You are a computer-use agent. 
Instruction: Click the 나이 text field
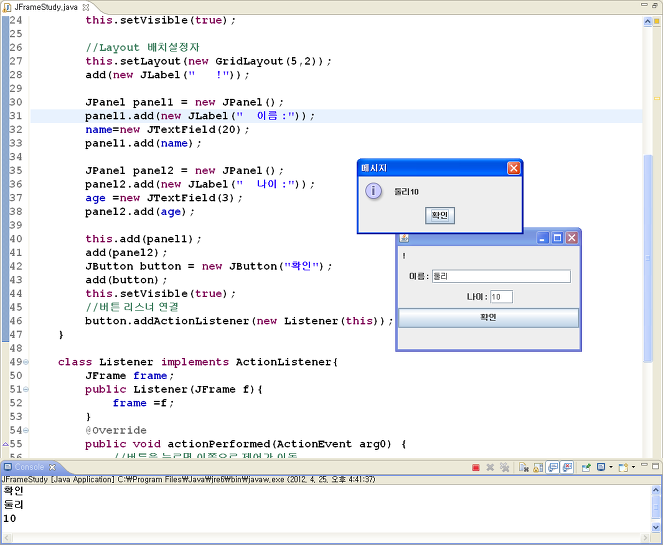point(501,297)
